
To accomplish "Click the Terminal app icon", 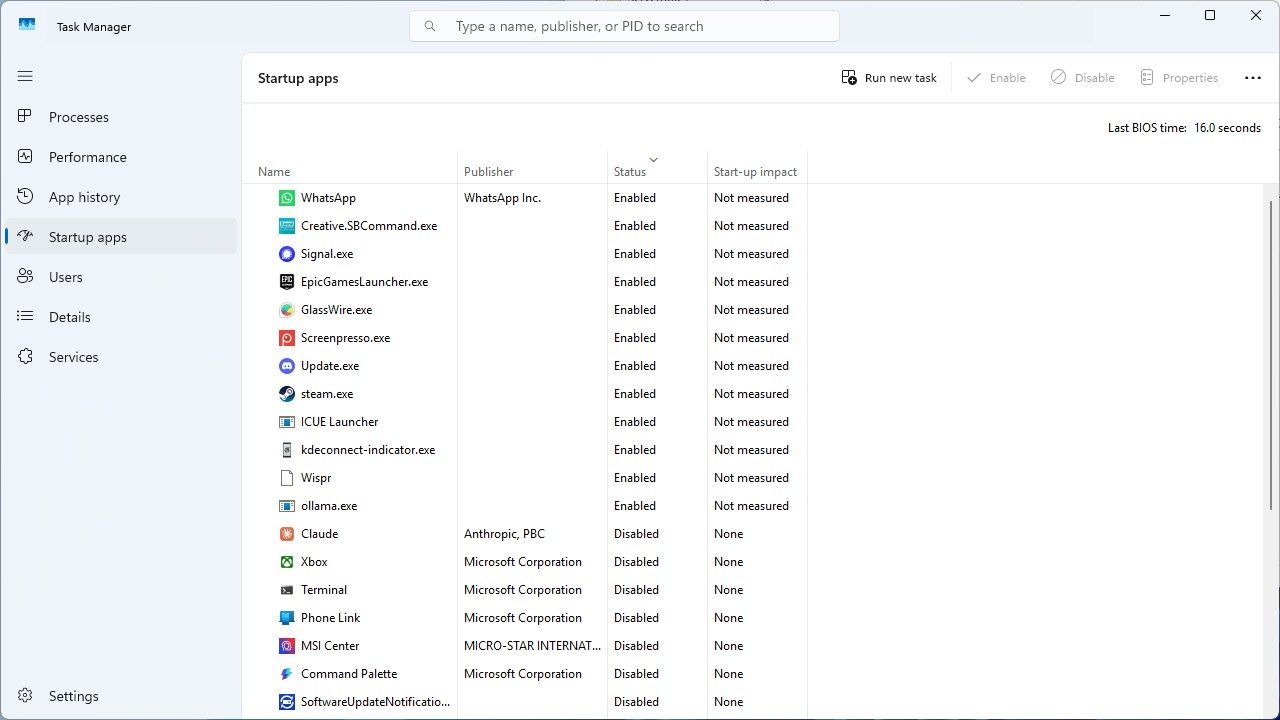I will point(287,590).
